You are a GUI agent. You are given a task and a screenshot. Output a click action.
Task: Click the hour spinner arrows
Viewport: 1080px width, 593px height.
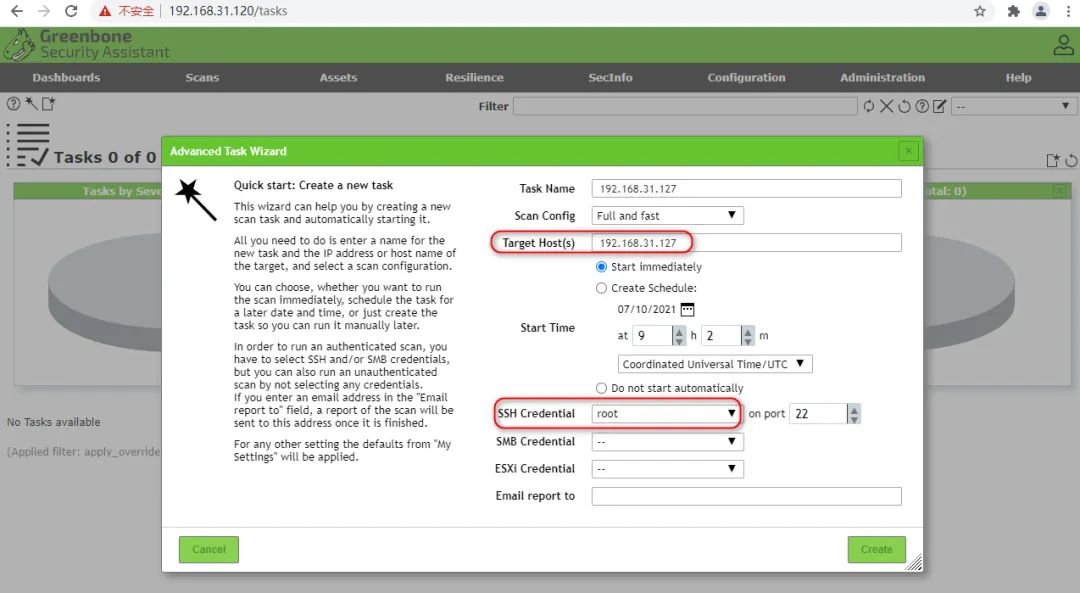679,335
